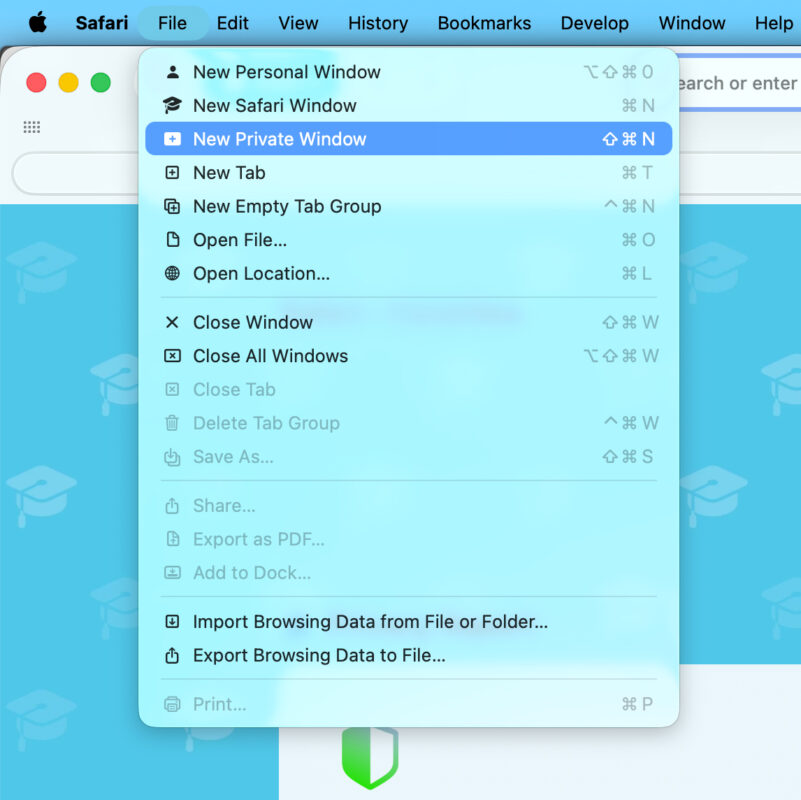This screenshot has height=800, width=801.
Task: Choose New Personal Window
Action: coord(409,72)
